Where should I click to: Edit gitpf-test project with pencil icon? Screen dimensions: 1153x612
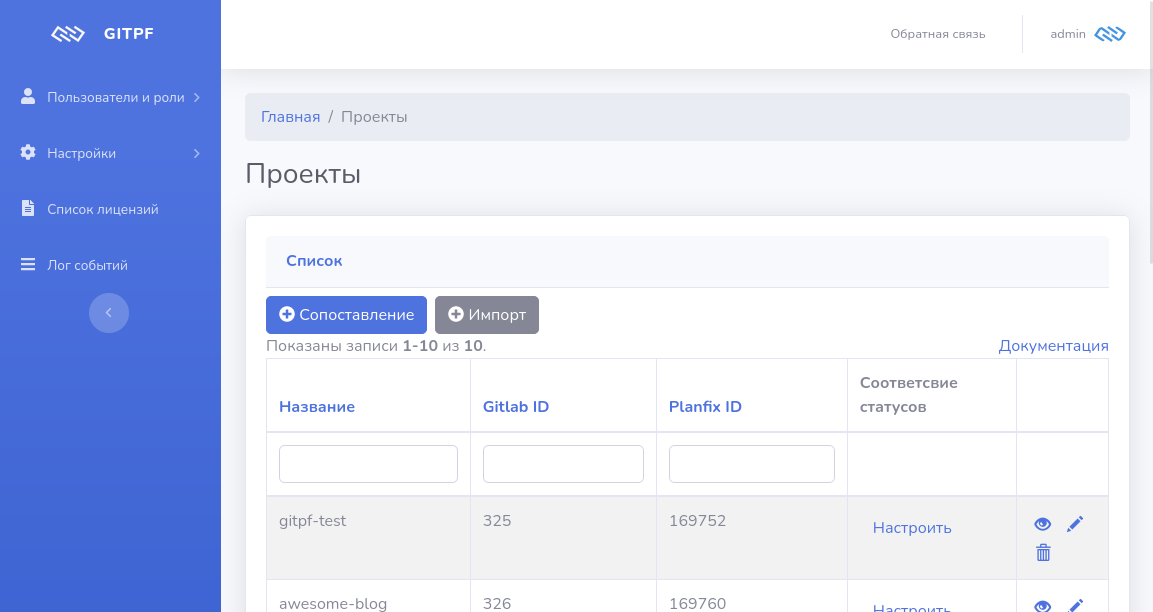click(x=1075, y=524)
